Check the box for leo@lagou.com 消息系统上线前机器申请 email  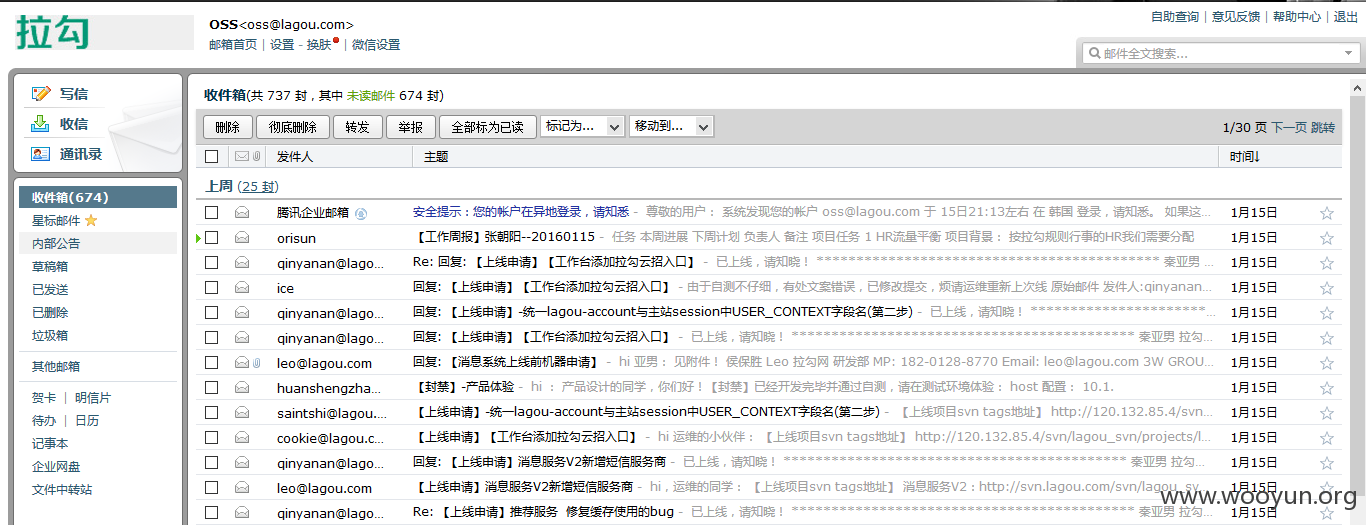point(211,362)
